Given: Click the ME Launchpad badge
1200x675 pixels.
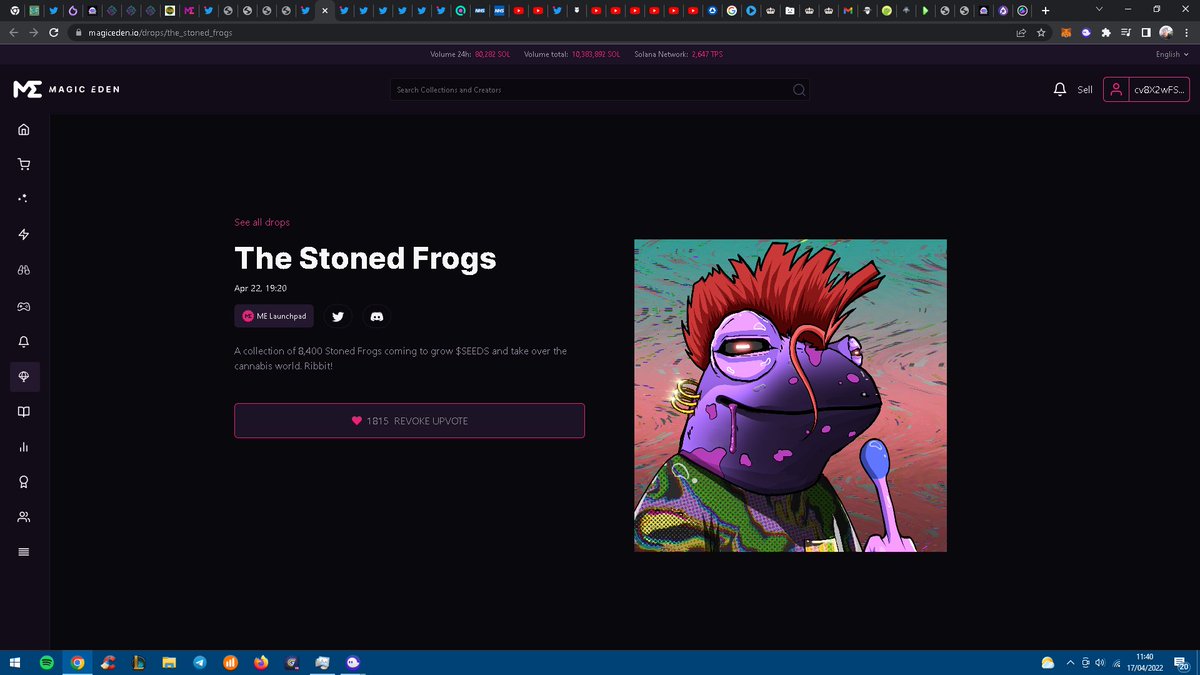Looking at the screenshot, I should 274,316.
